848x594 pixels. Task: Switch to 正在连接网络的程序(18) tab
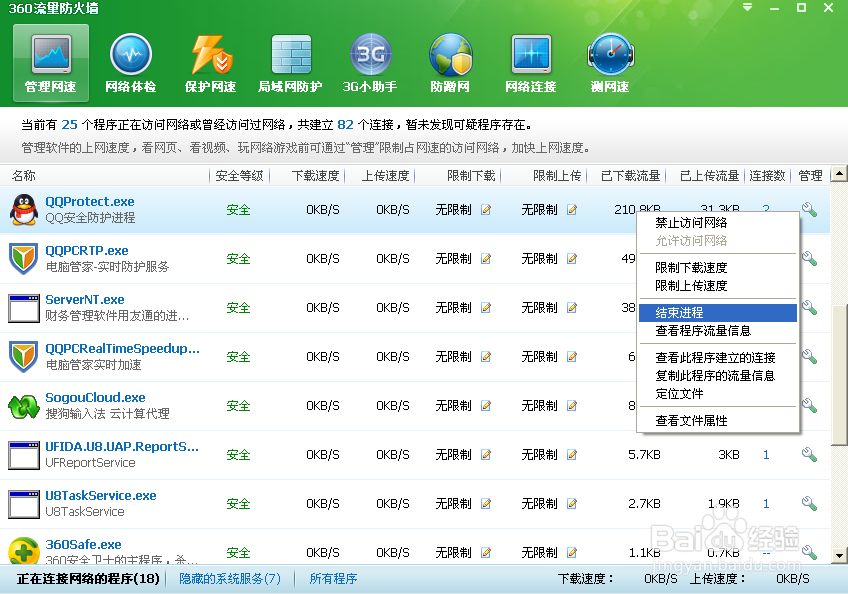[x=88, y=579]
